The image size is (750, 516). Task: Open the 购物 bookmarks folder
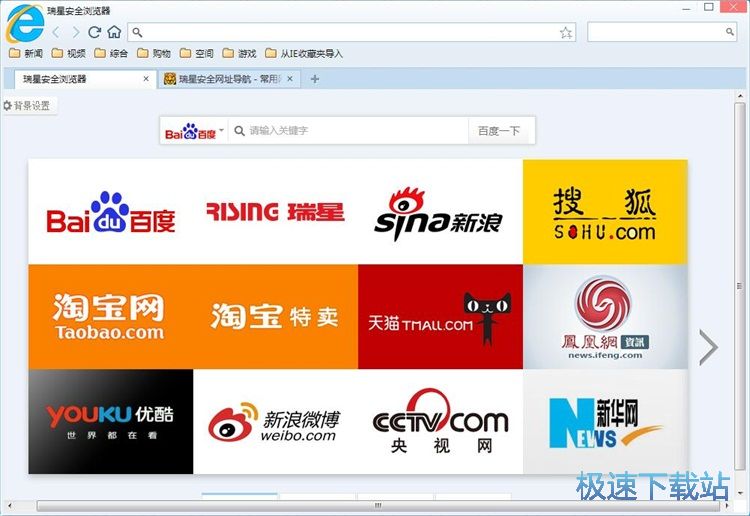click(154, 53)
